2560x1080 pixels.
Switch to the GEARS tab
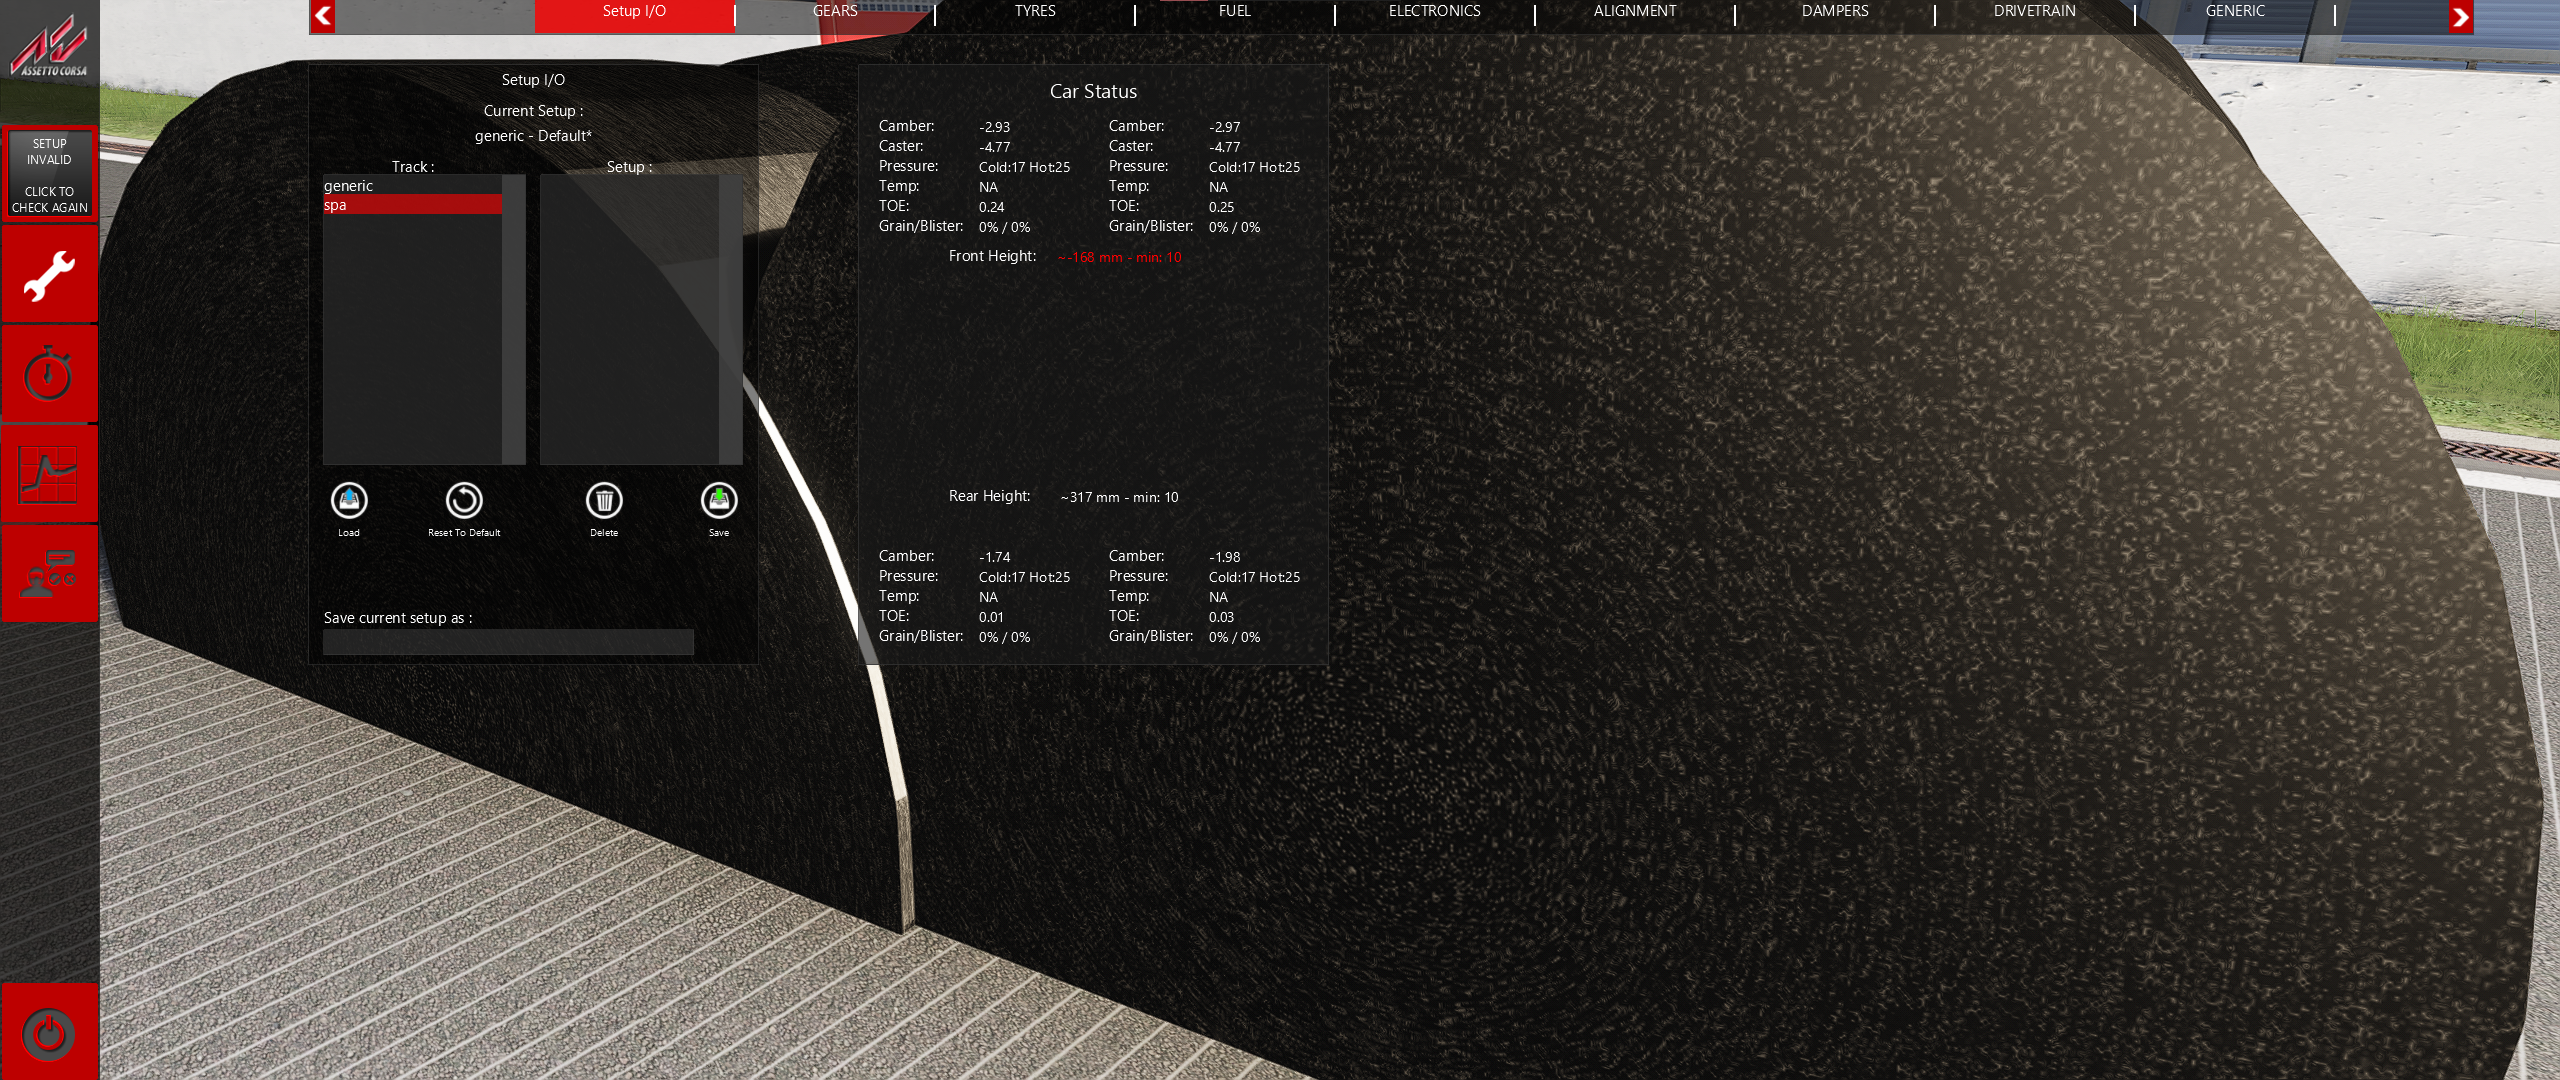[835, 12]
